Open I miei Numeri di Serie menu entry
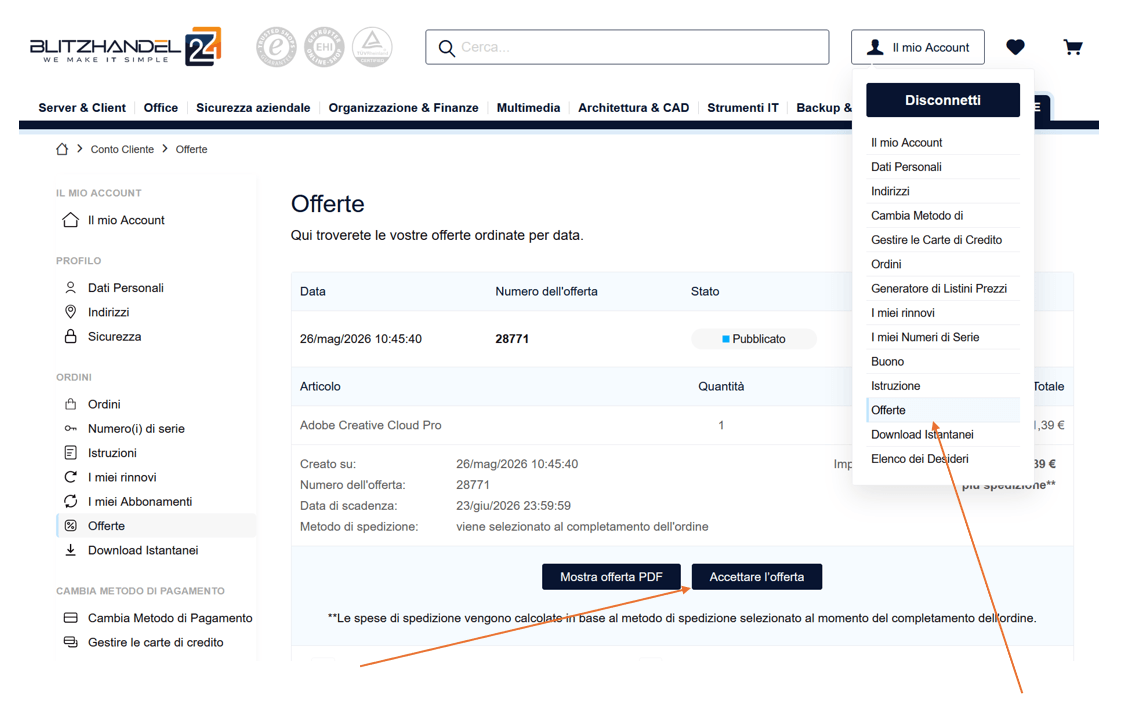Viewport: 1141px width, 715px height. pyautogui.click(x=943, y=337)
